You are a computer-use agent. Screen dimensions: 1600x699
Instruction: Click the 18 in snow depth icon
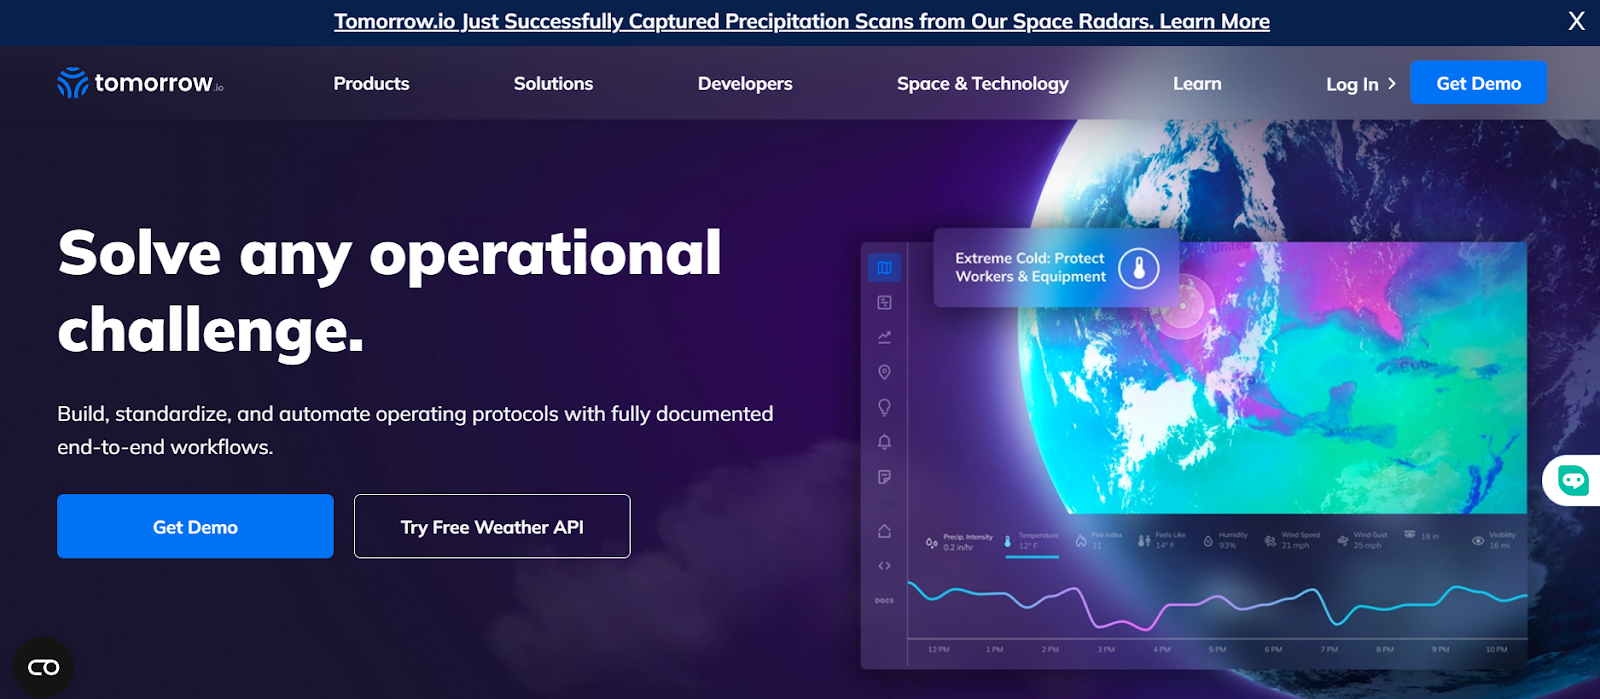[1410, 535]
